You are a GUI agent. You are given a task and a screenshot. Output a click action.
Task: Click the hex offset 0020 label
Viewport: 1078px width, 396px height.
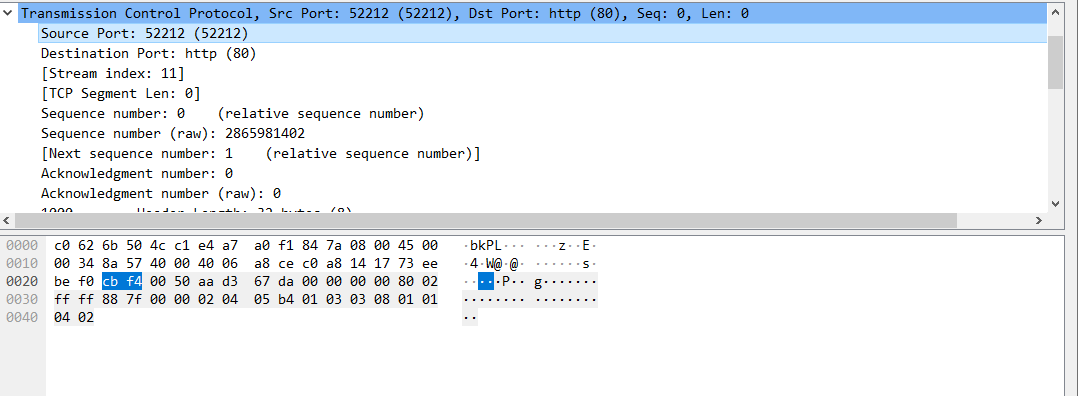click(21, 281)
